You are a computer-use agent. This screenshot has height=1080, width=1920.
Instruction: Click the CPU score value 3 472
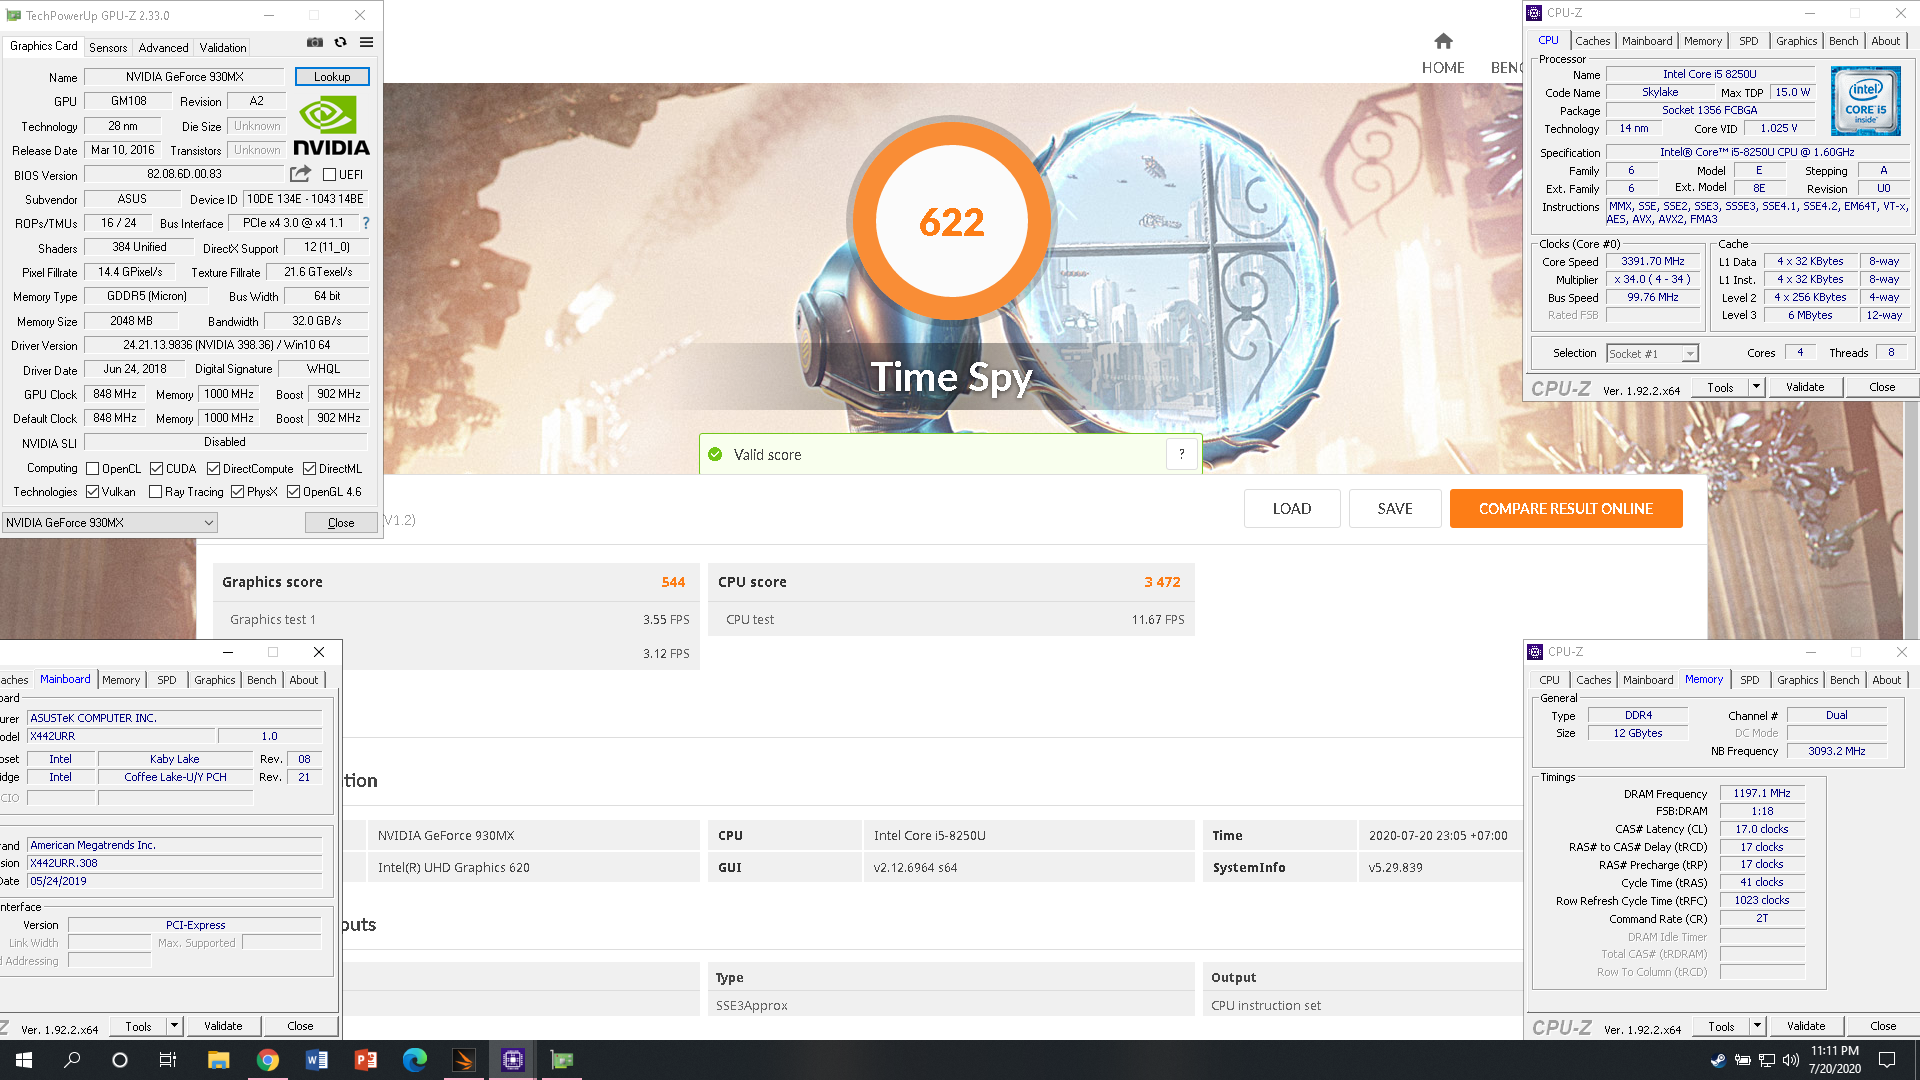pyautogui.click(x=1162, y=582)
